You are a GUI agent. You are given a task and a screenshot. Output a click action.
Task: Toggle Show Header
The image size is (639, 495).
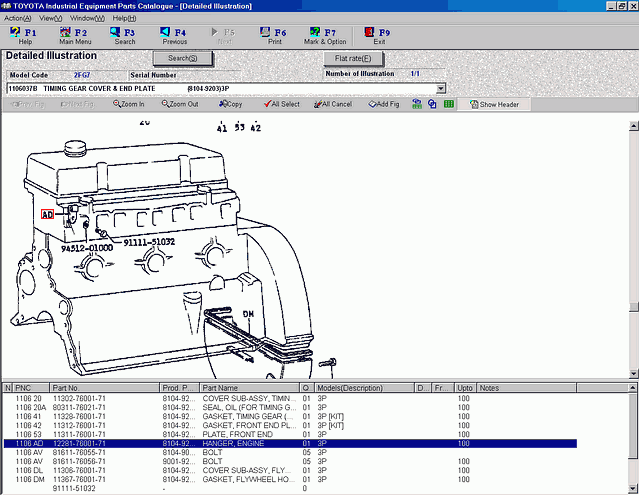(494, 104)
